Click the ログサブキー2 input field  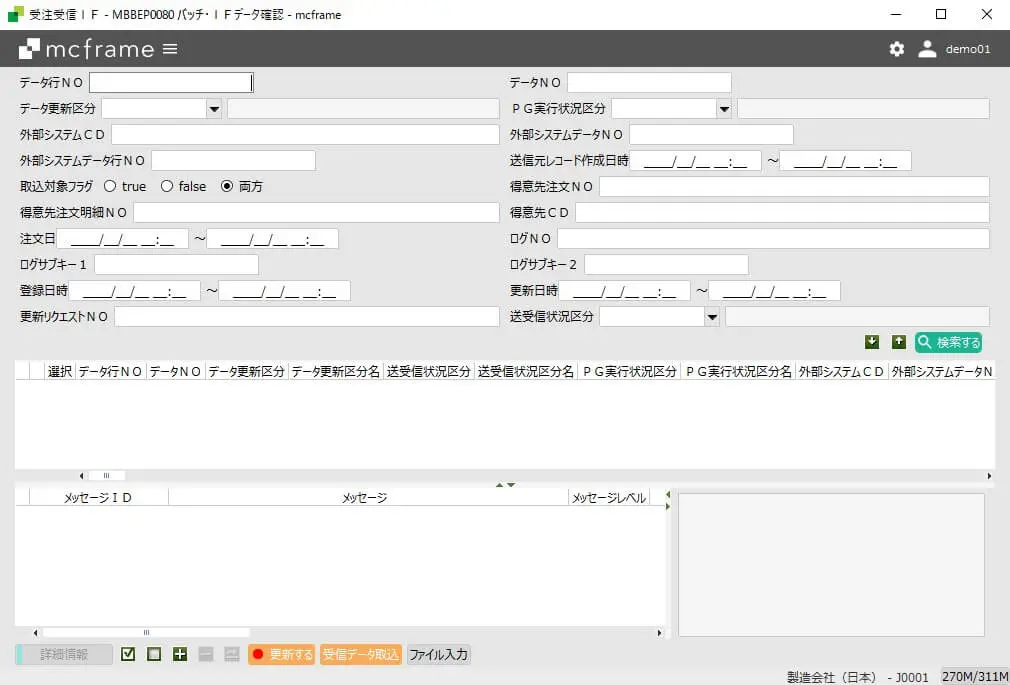tap(667, 264)
